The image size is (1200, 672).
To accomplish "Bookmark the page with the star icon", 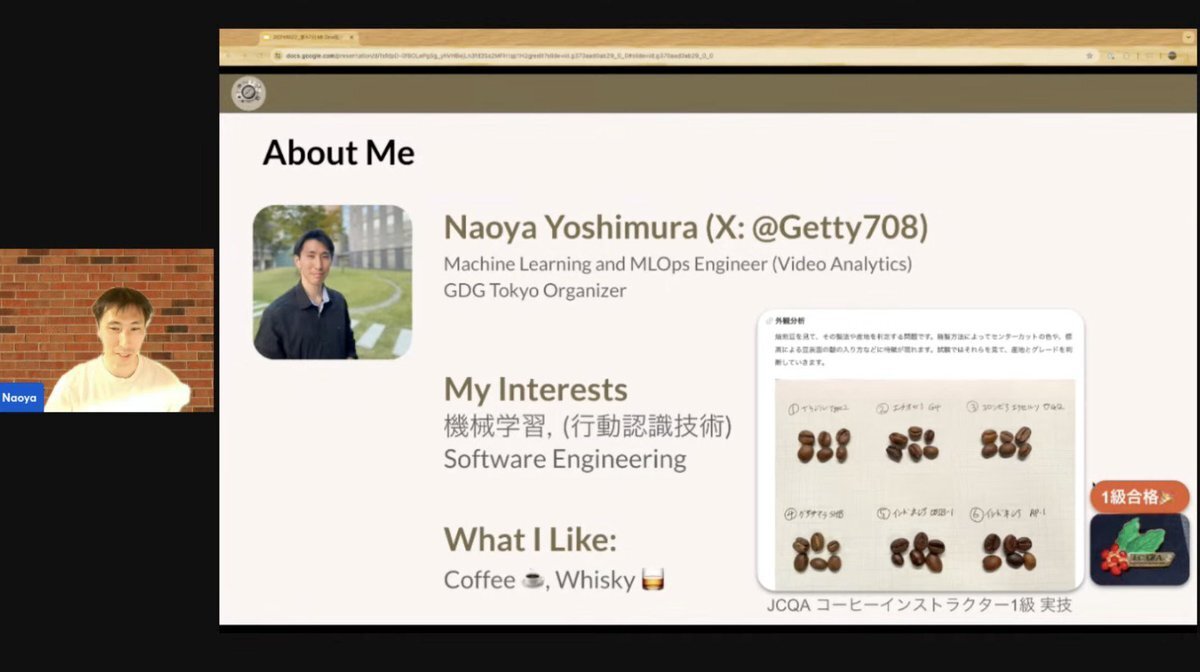I will (x=1088, y=56).
